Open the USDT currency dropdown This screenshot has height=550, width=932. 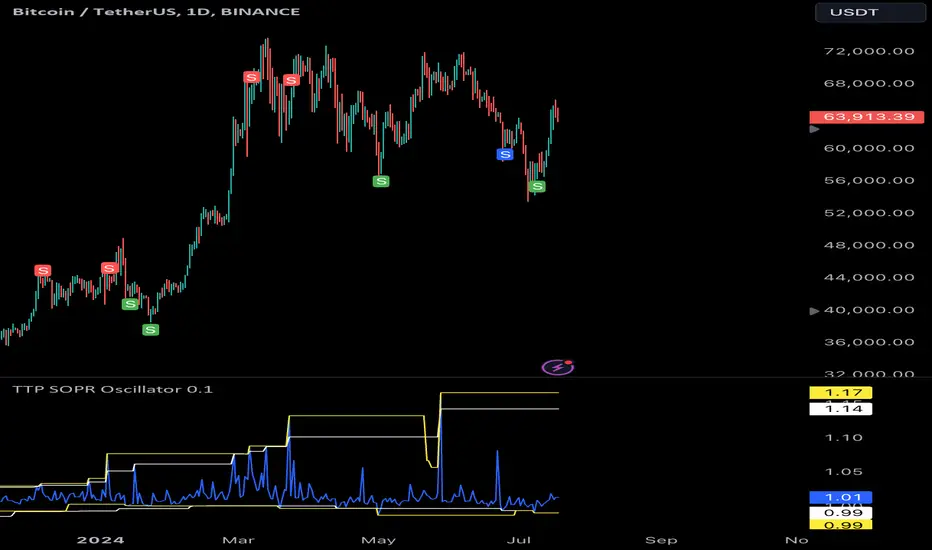870,12
